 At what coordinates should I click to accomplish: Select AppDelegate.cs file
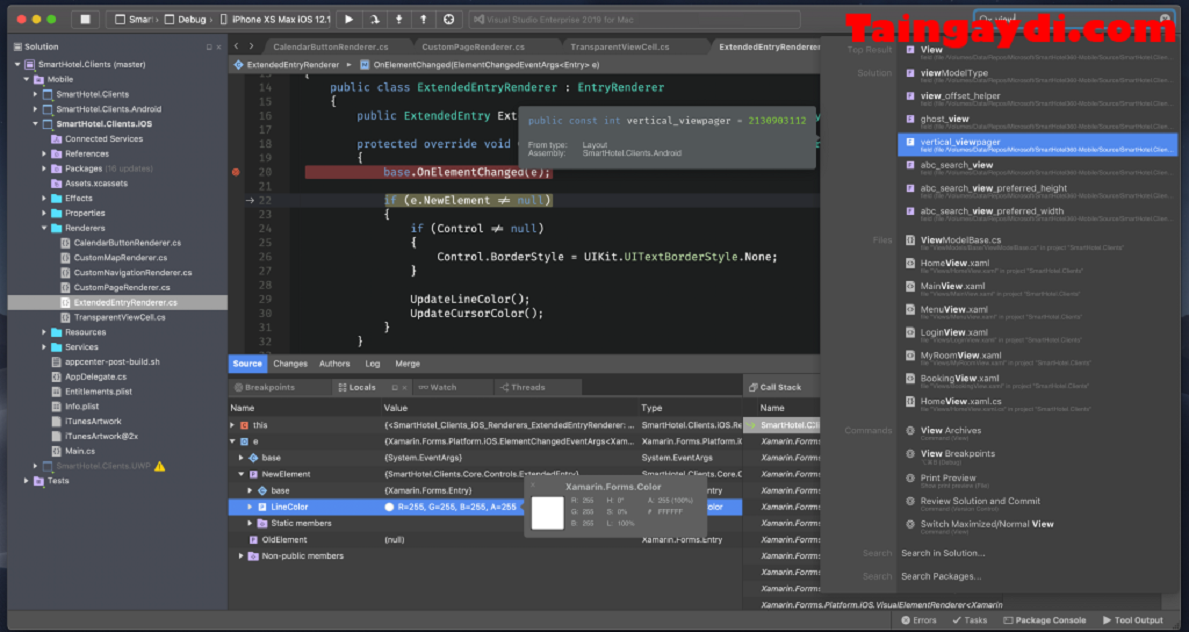(96, 376)
